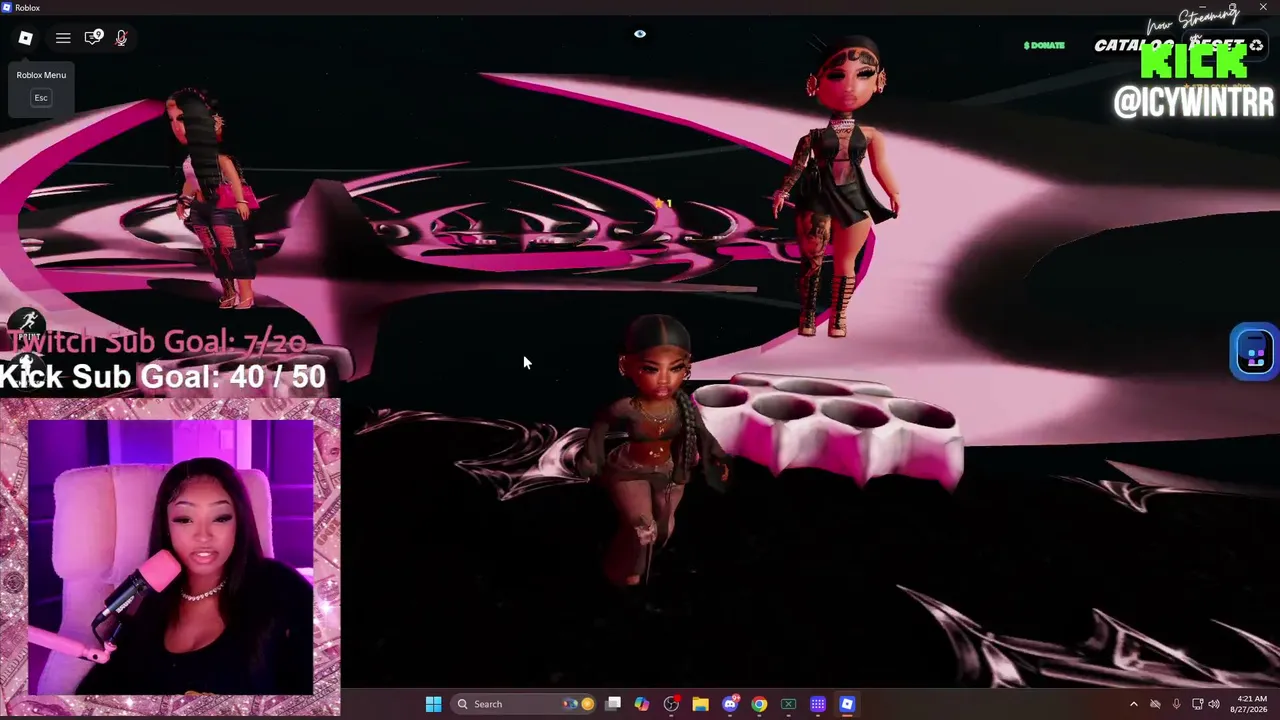This screenshot has height=720, width=1280.
Task: Open the green Xbox Game Bar taskbar icon
Action: pos(788,704)
